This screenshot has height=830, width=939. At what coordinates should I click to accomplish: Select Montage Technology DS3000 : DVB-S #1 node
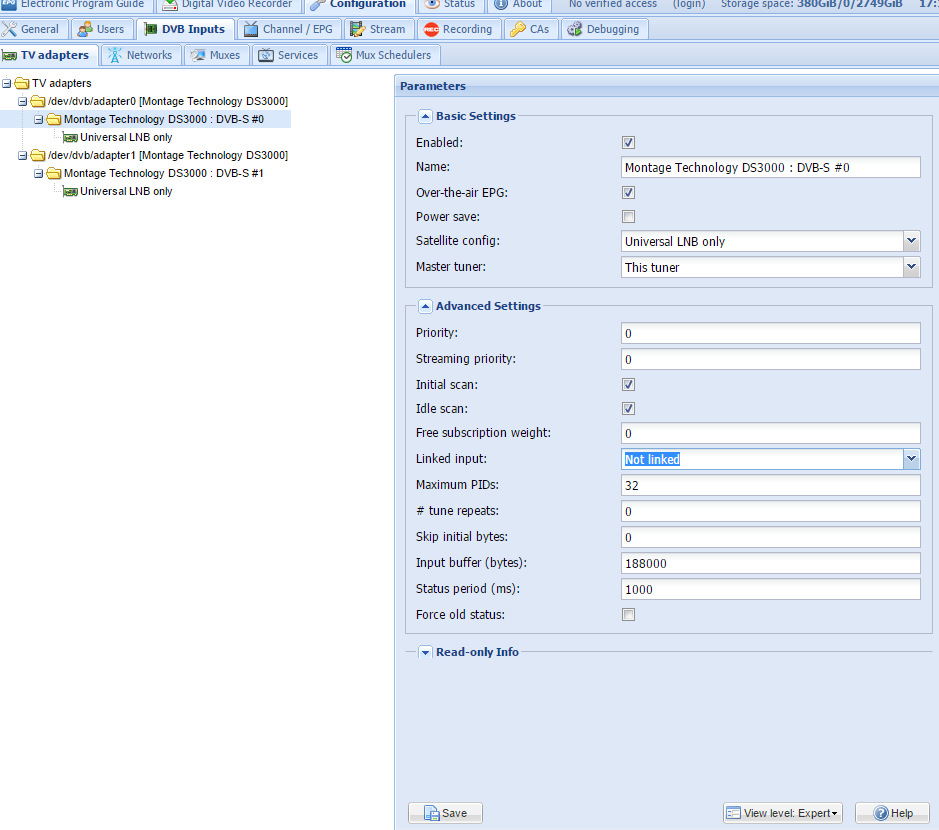pos(163,173)
